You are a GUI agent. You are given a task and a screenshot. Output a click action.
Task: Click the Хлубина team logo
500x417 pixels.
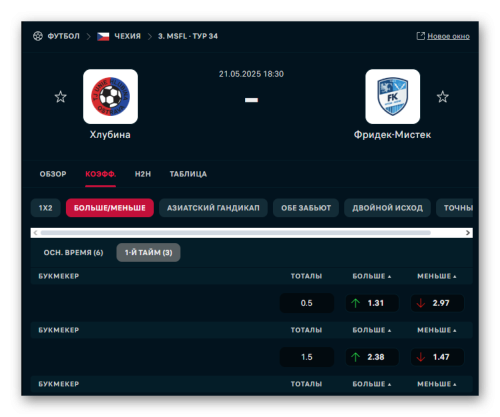[x=110, y=96]
